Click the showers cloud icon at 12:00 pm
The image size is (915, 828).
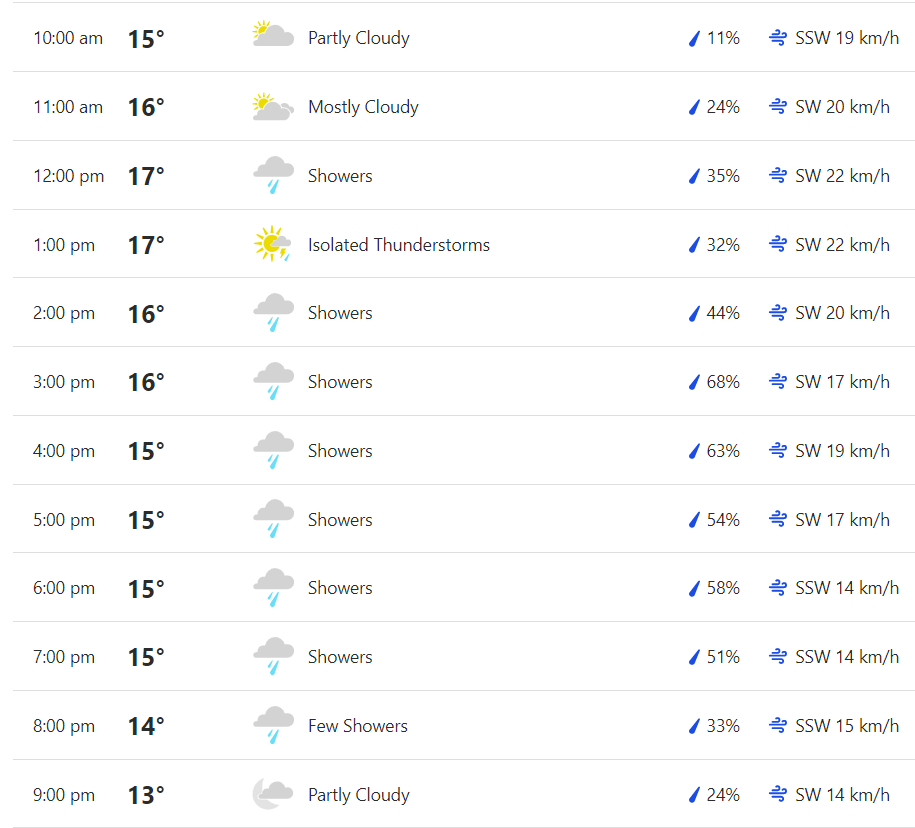point(272,175)
